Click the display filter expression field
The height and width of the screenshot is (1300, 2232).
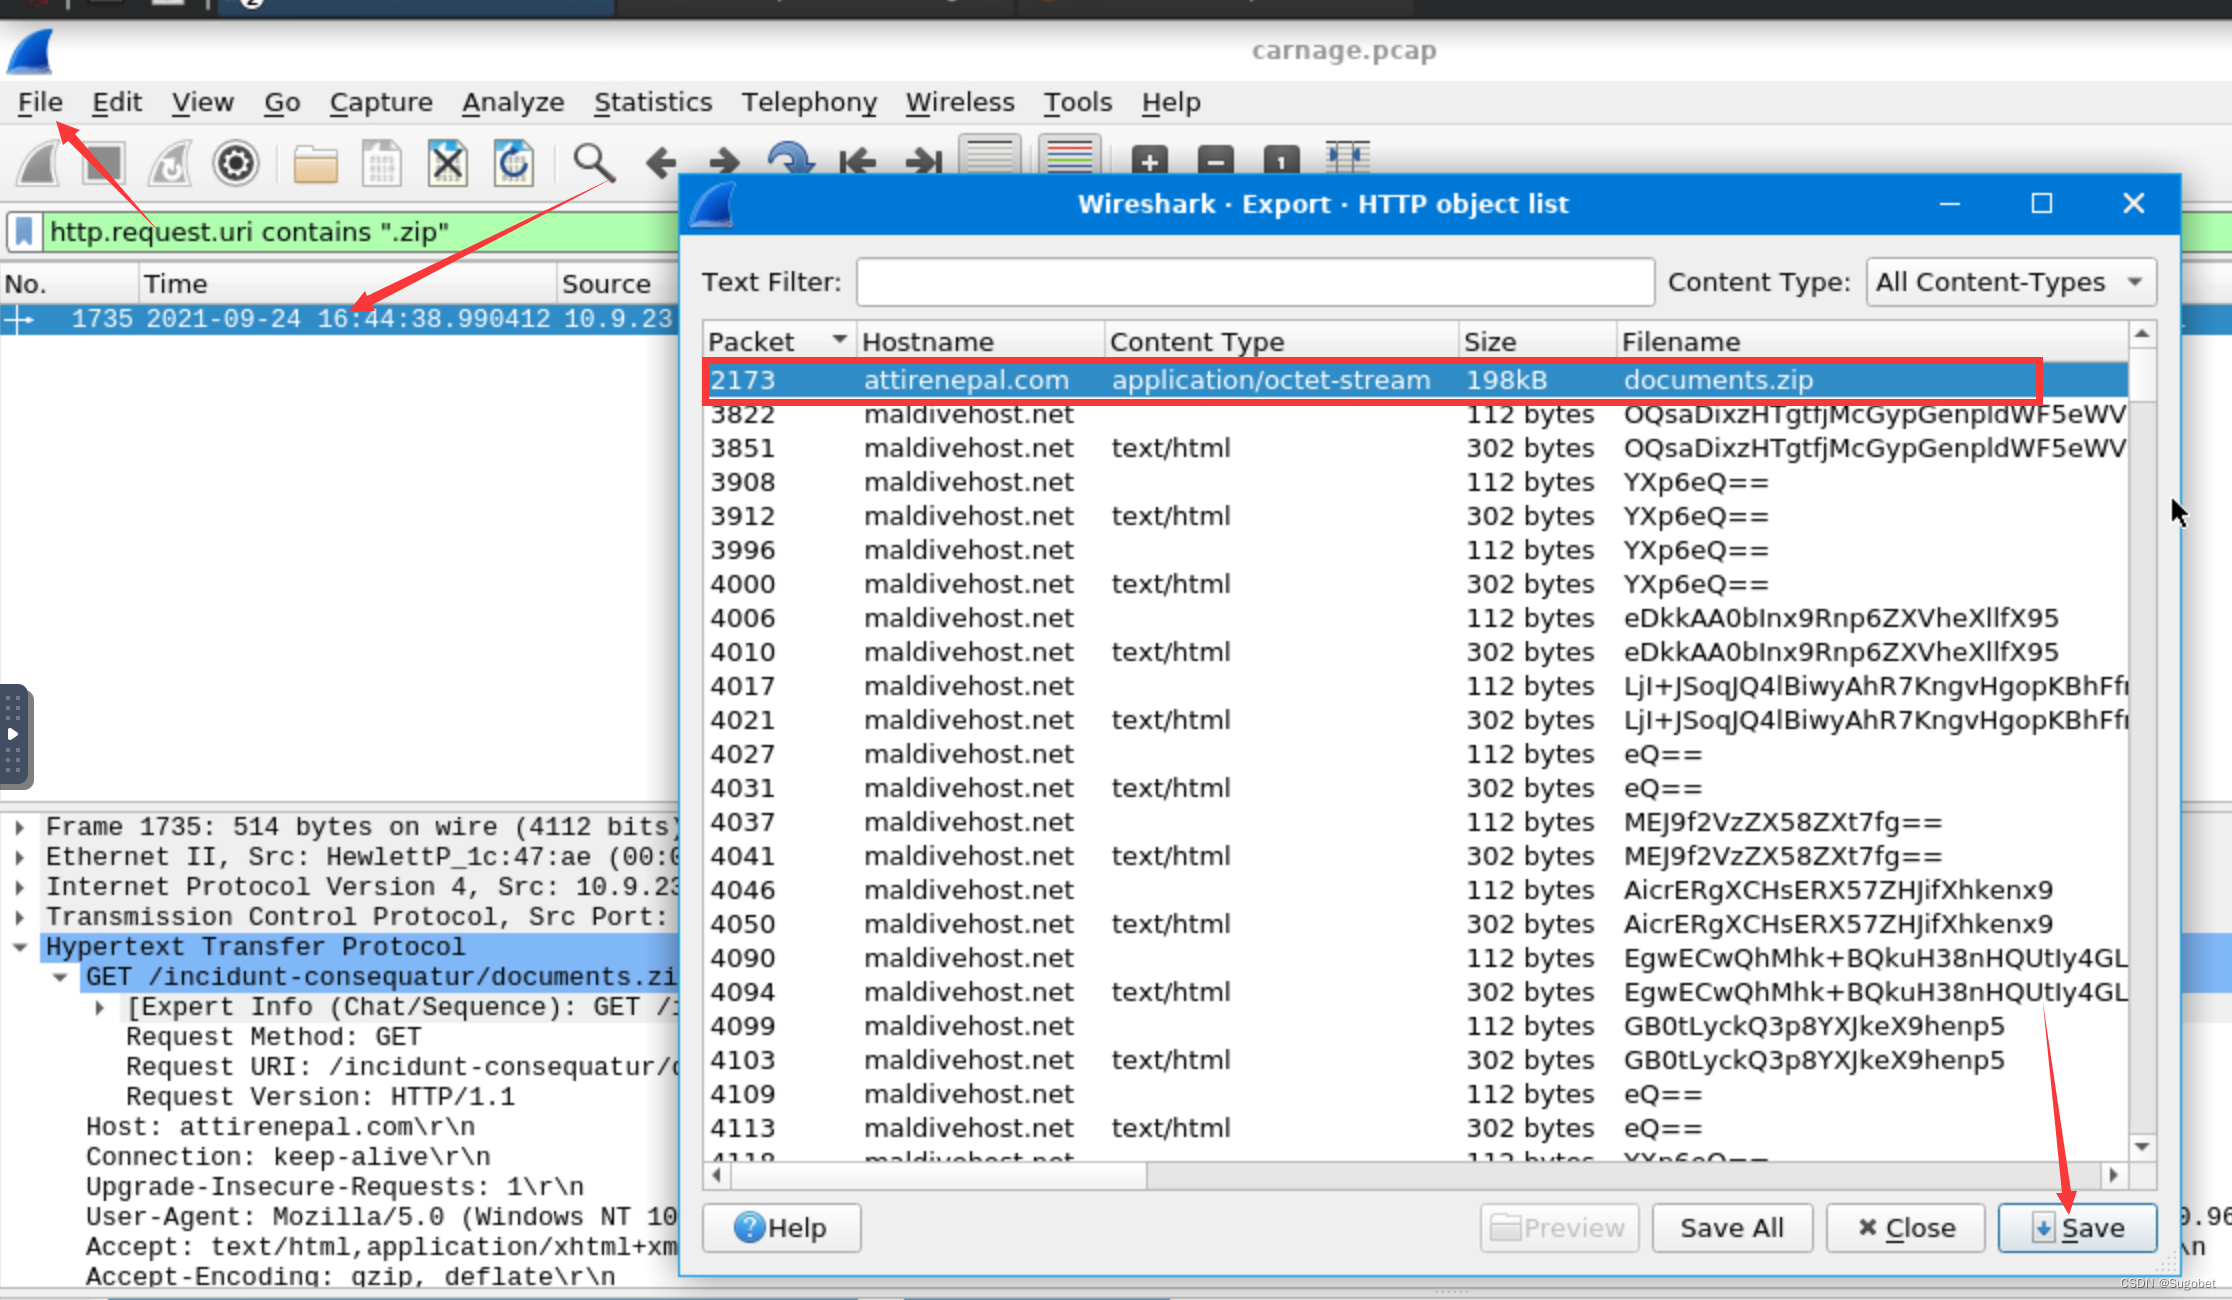[x=360, y=232]
